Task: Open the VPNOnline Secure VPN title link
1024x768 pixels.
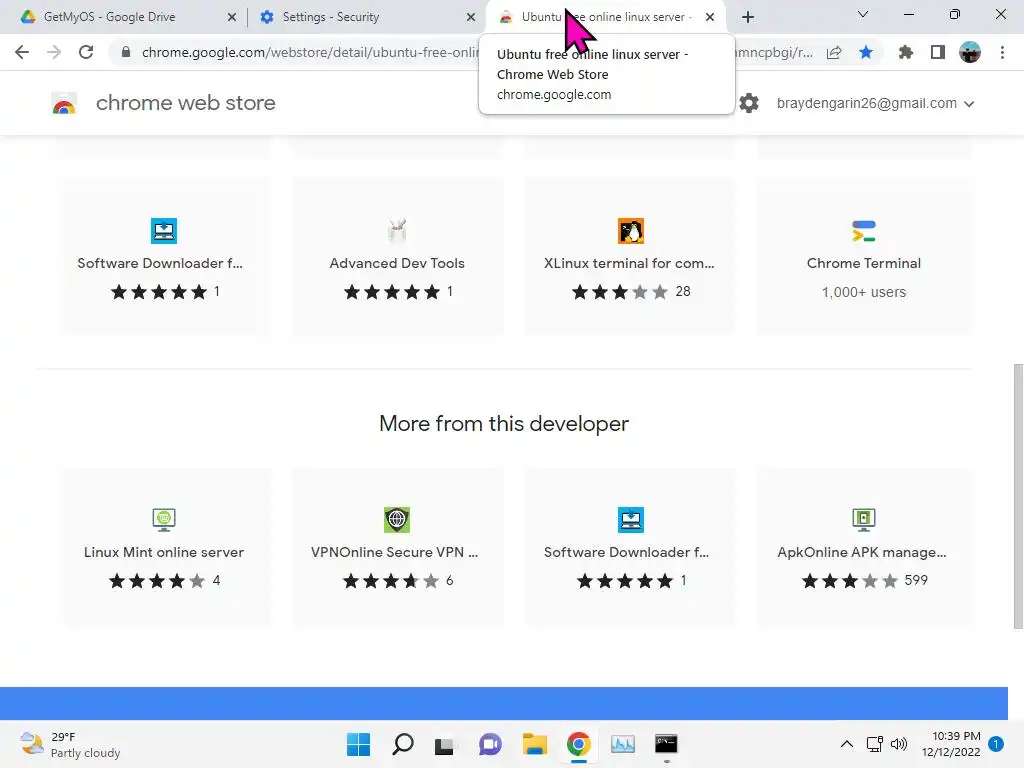Action: 394,552
